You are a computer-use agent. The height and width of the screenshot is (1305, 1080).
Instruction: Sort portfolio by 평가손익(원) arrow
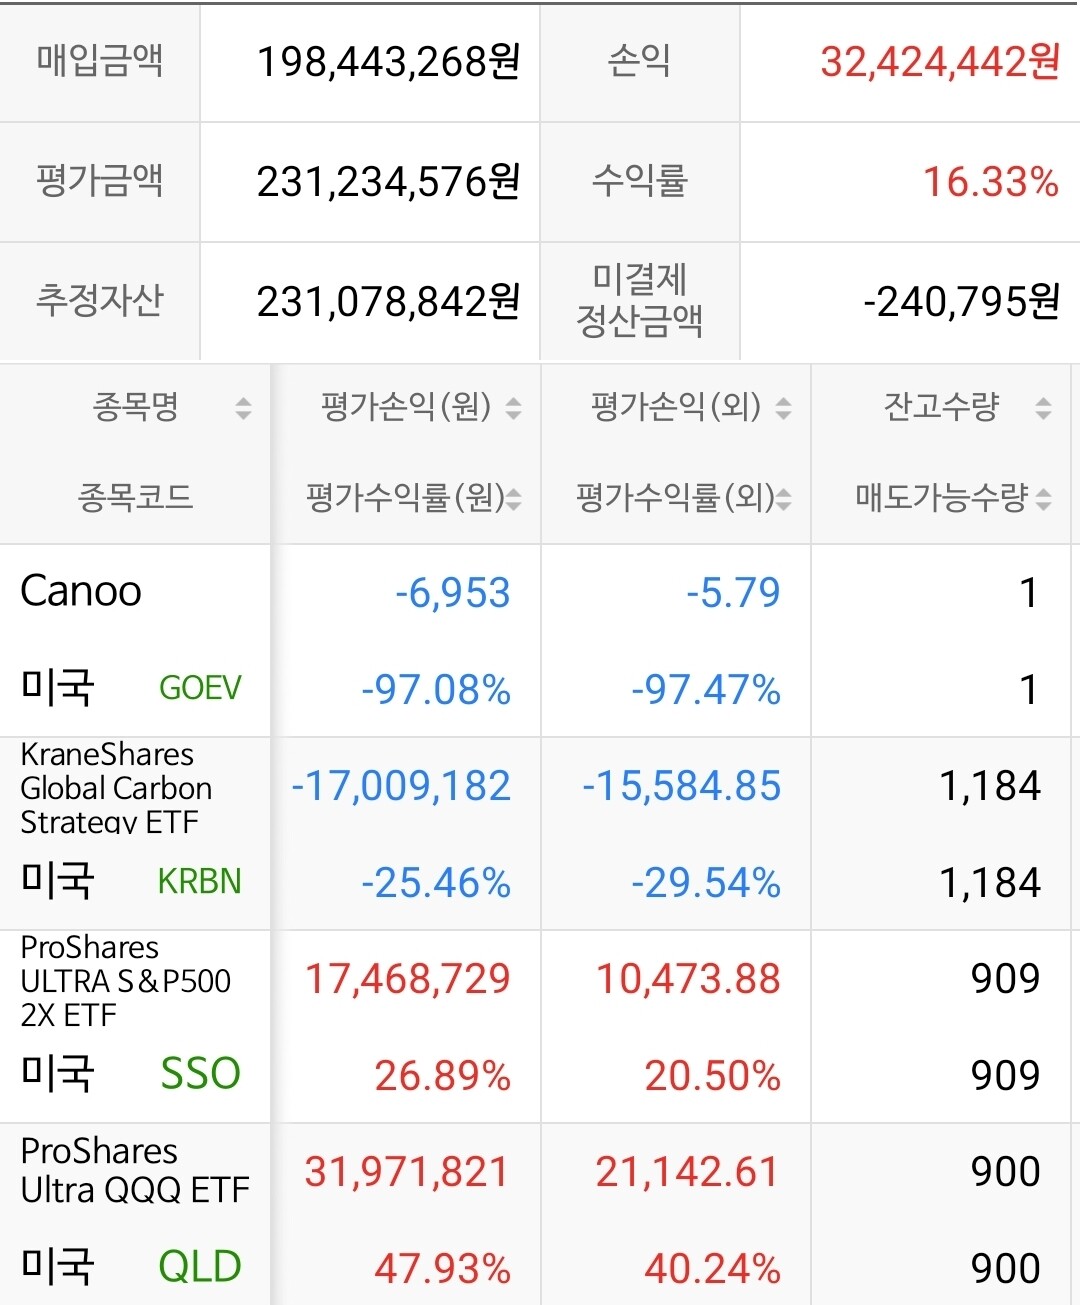(515, 408)
